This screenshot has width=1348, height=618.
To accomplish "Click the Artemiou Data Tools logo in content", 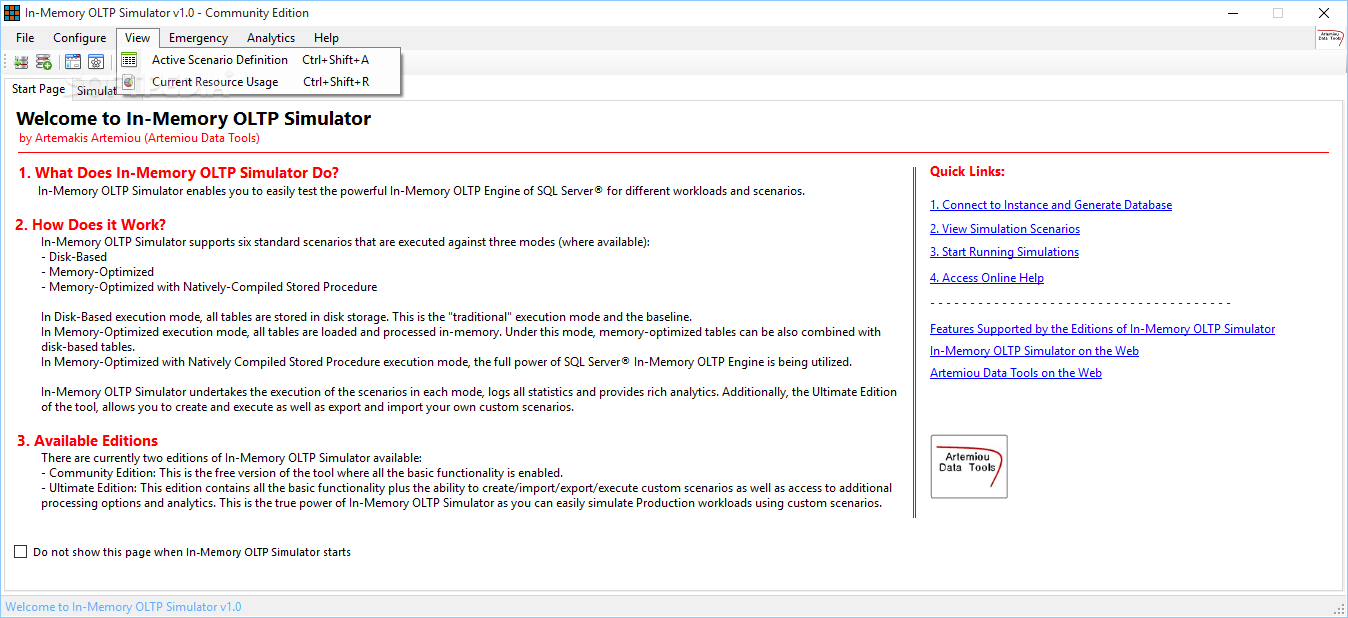I will coord(969,467).
